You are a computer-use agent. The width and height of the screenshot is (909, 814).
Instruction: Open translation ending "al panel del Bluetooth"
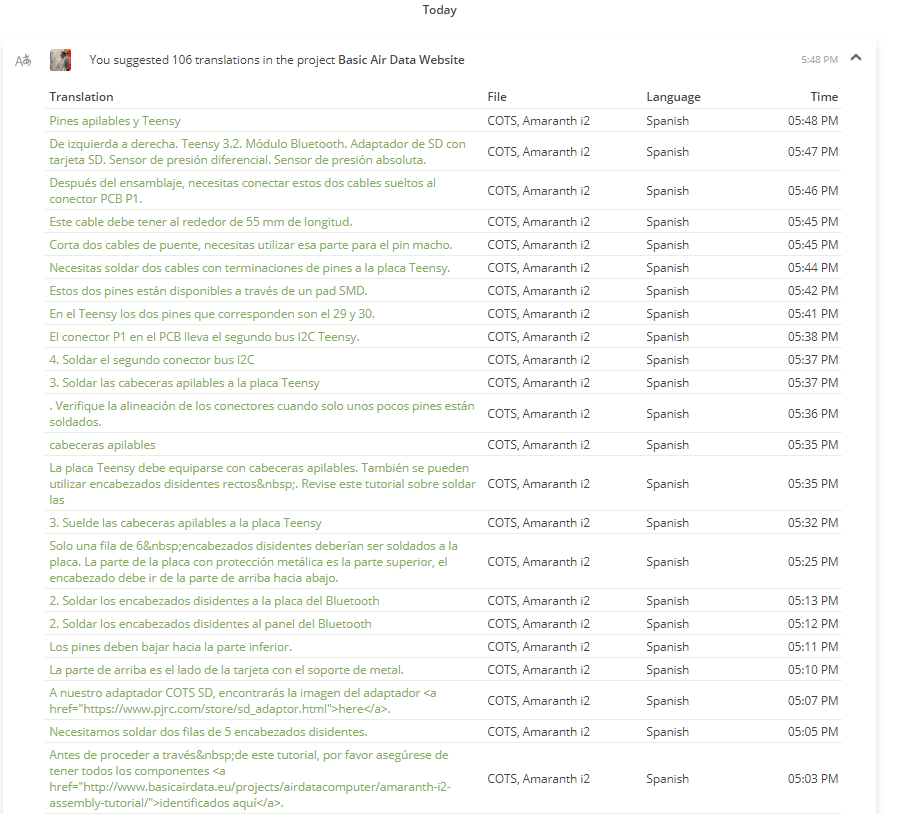(x=210, y=624)
